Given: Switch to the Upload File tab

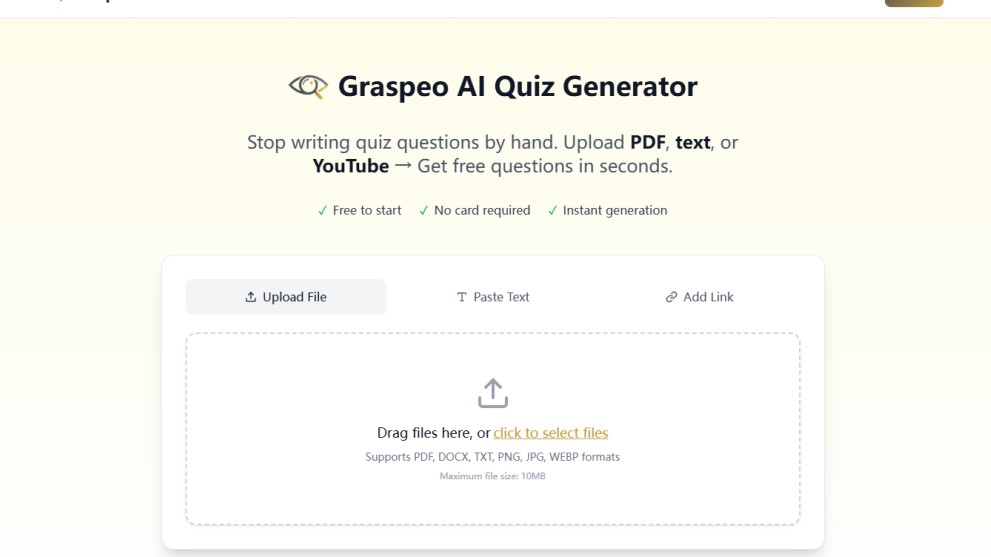Looking at the screenshot, I should (286, 297).
